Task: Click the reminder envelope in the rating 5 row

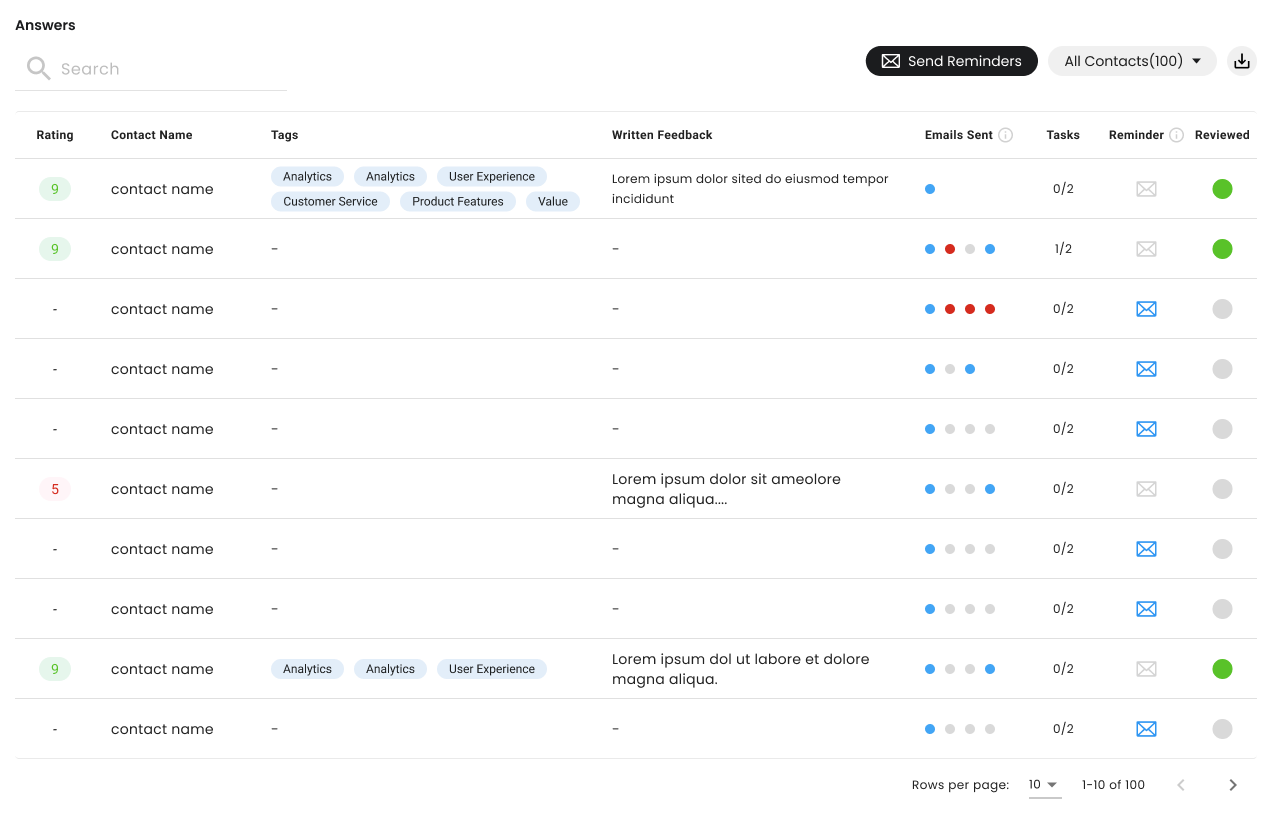Action: [1146, 489]
